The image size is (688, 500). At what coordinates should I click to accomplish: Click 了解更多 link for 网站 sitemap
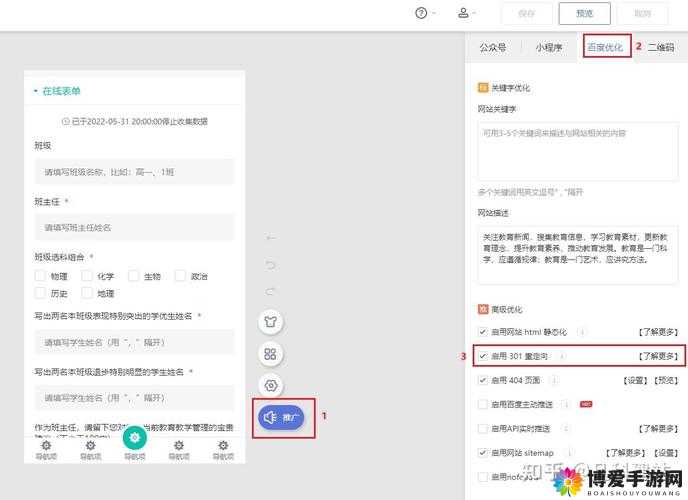(x=625, y=453)
